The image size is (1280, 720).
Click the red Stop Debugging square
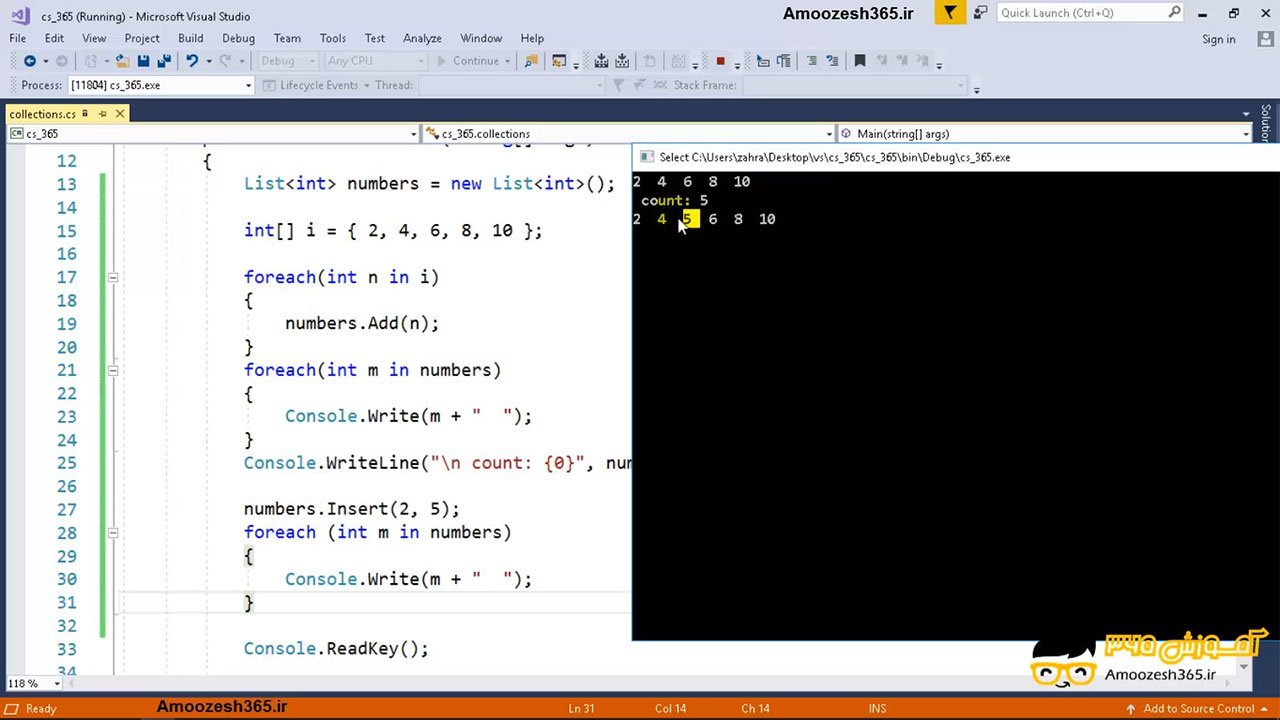[720, 61]
